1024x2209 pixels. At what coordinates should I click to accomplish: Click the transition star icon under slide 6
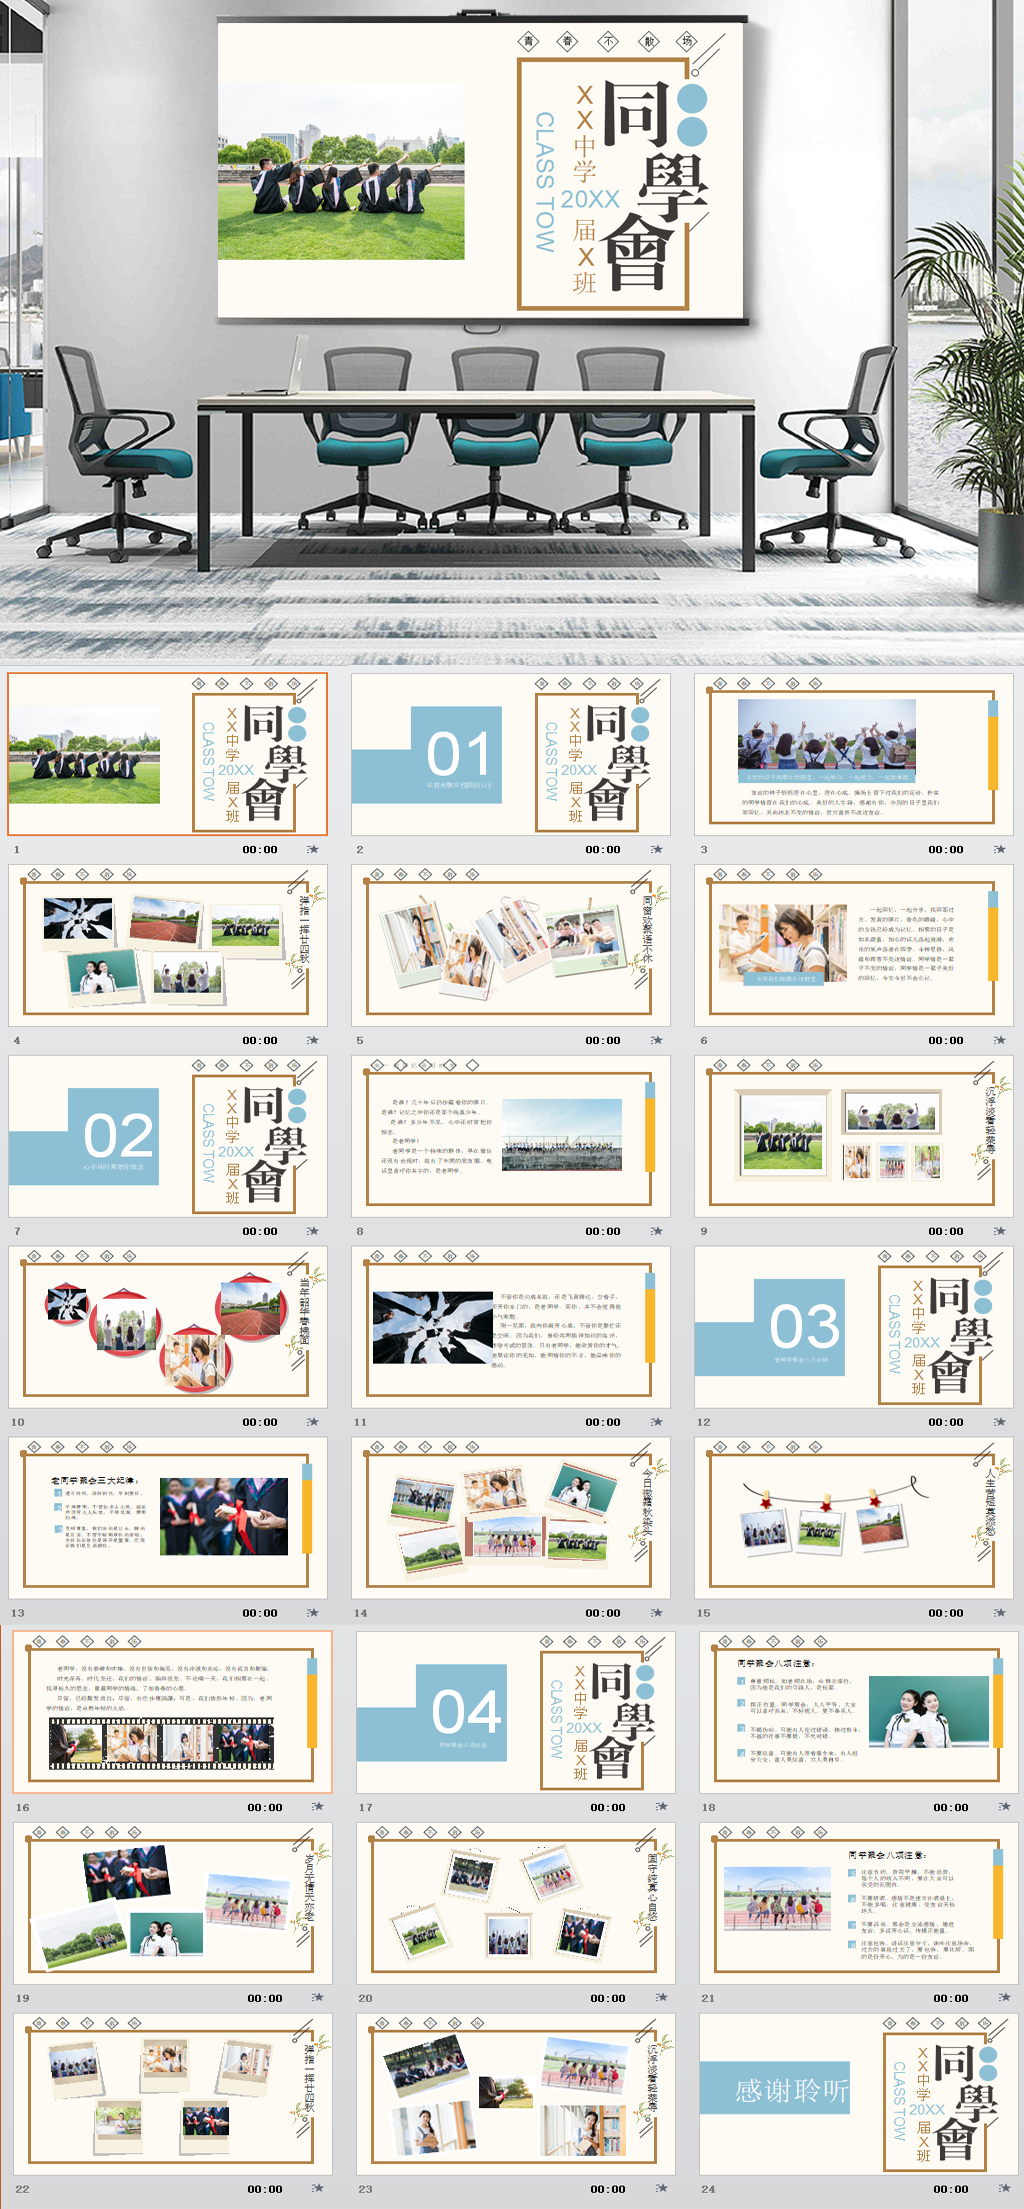[999, 1040]
